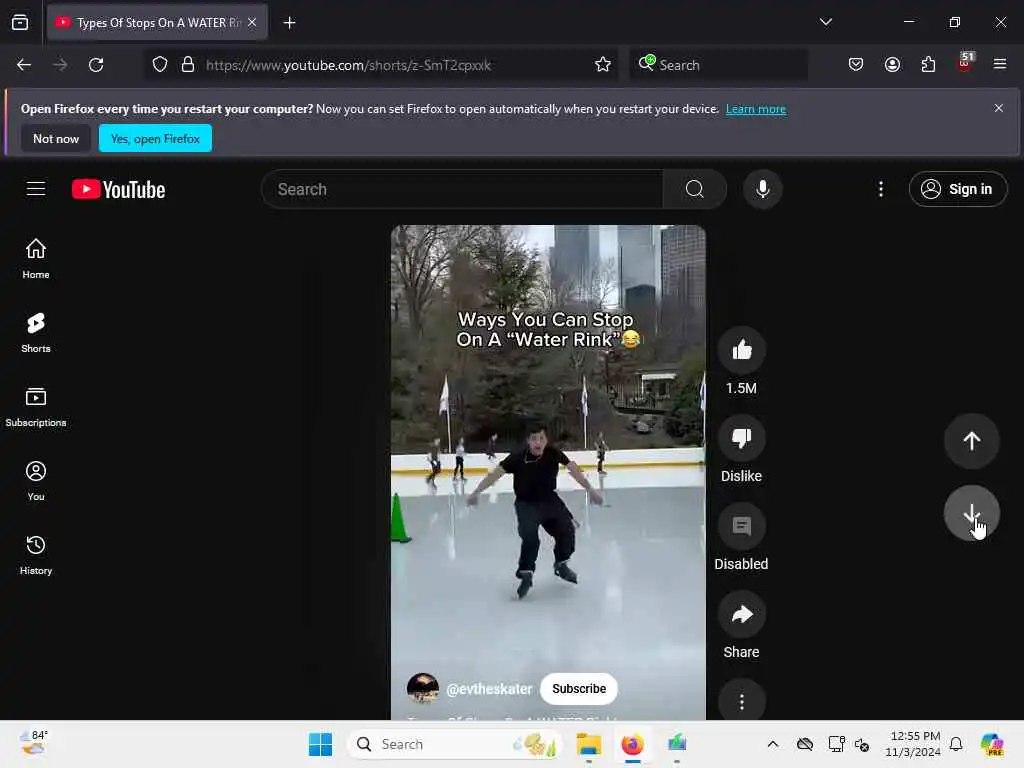Expand the list all tabs chevron
1024x768 pixels.
[825, 22]
